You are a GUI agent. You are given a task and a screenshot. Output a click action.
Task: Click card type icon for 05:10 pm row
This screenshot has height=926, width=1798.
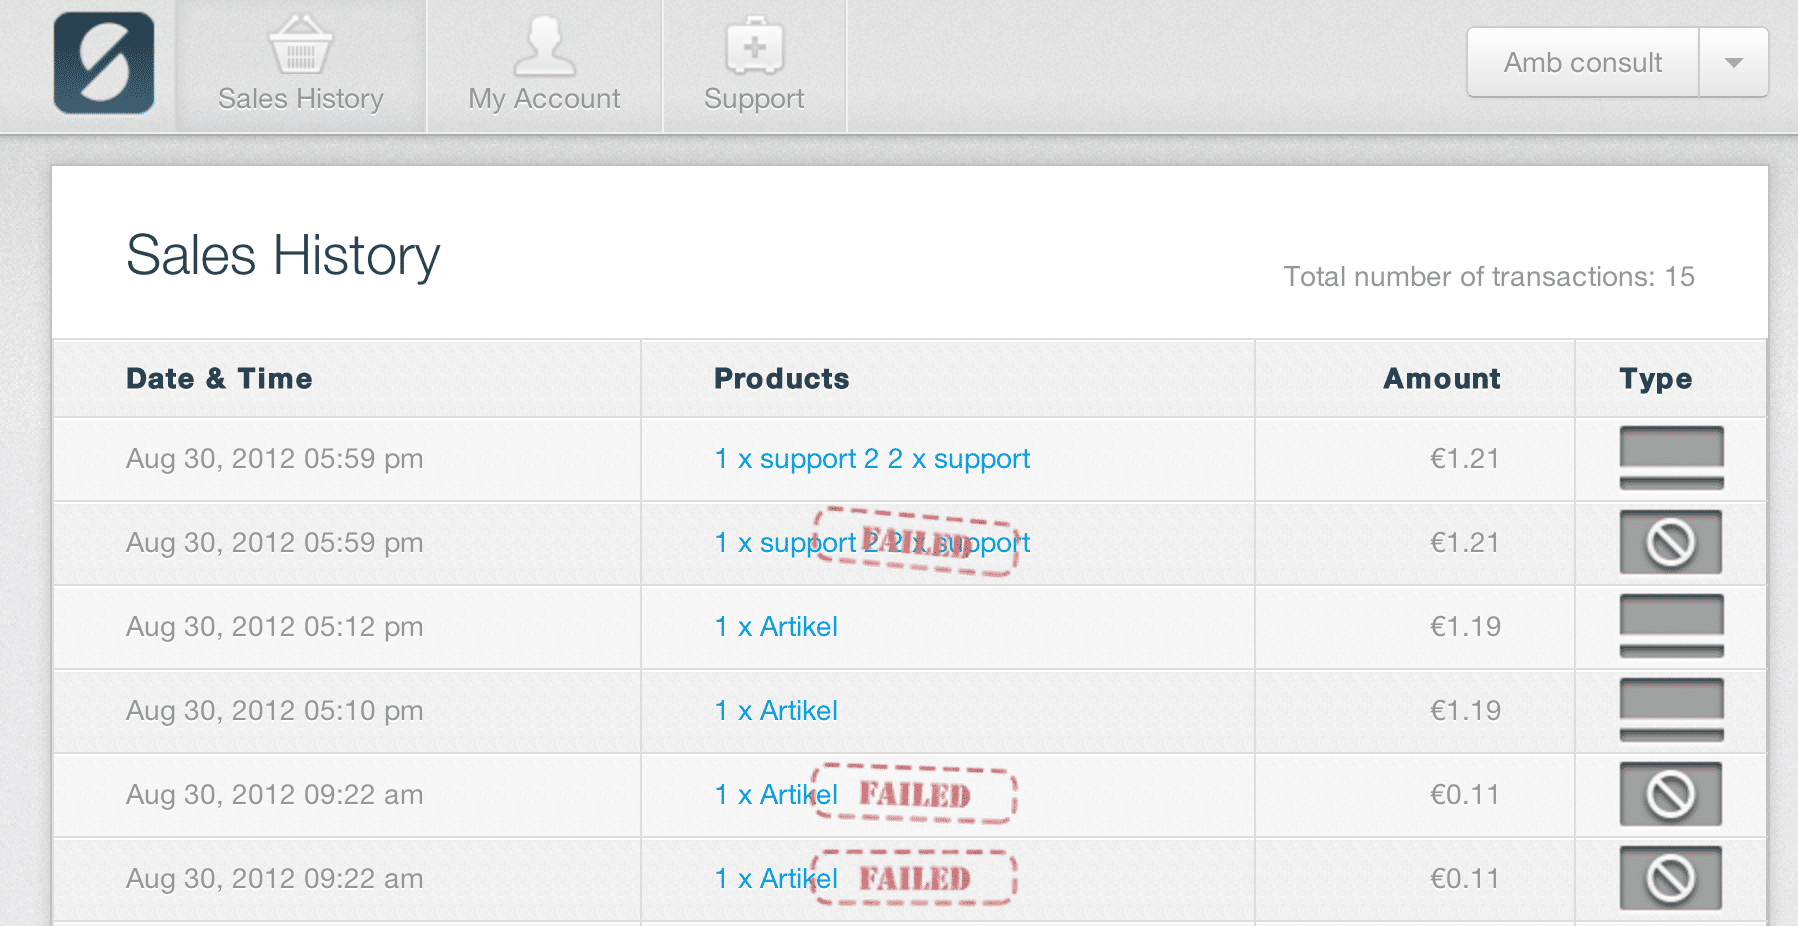(1671, 710)
